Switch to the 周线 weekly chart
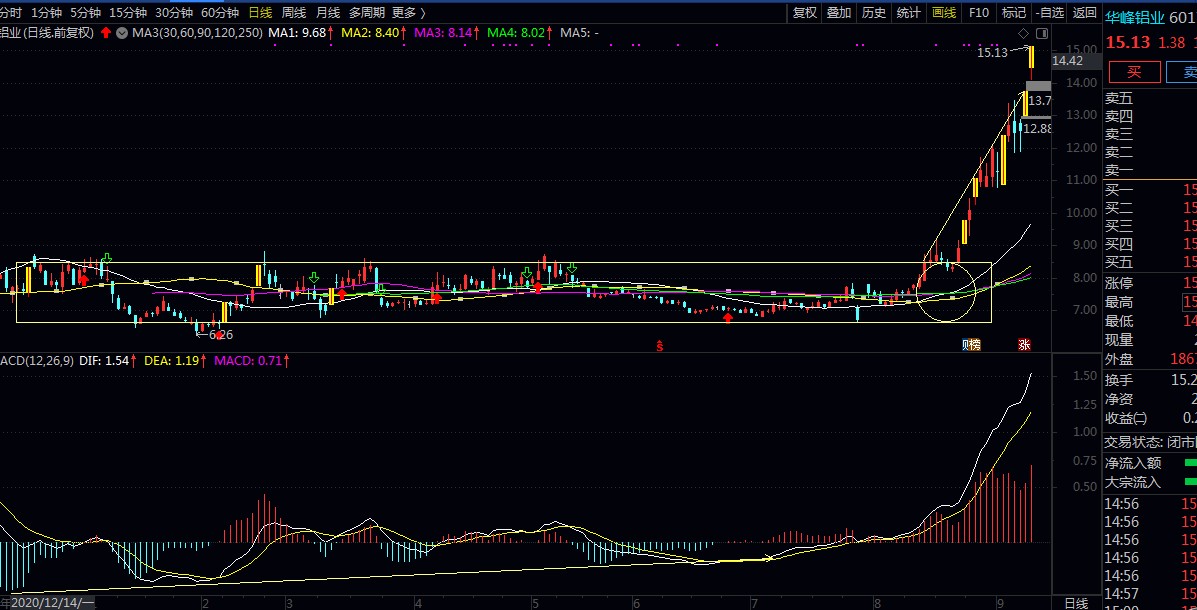This screenshot has height=610, width=1197. pyautogui.click(x=294, y=12)
